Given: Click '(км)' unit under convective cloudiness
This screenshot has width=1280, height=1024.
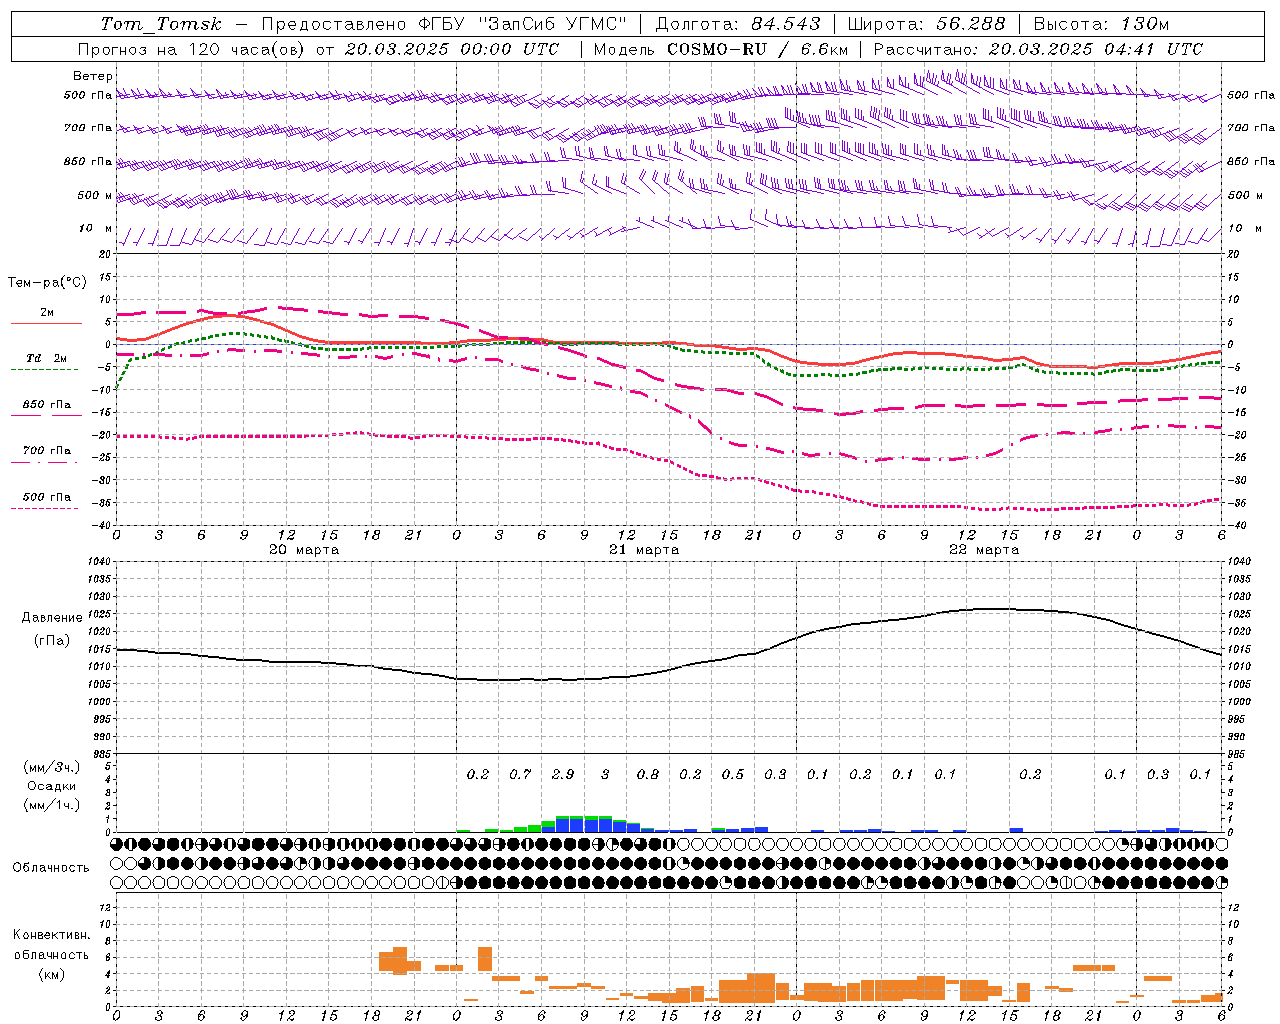Looking at the screenshot, I should [51, 975].
